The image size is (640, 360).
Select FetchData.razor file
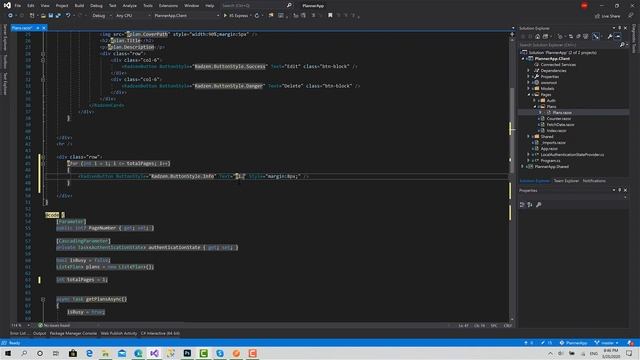click(x=560, y=124)
